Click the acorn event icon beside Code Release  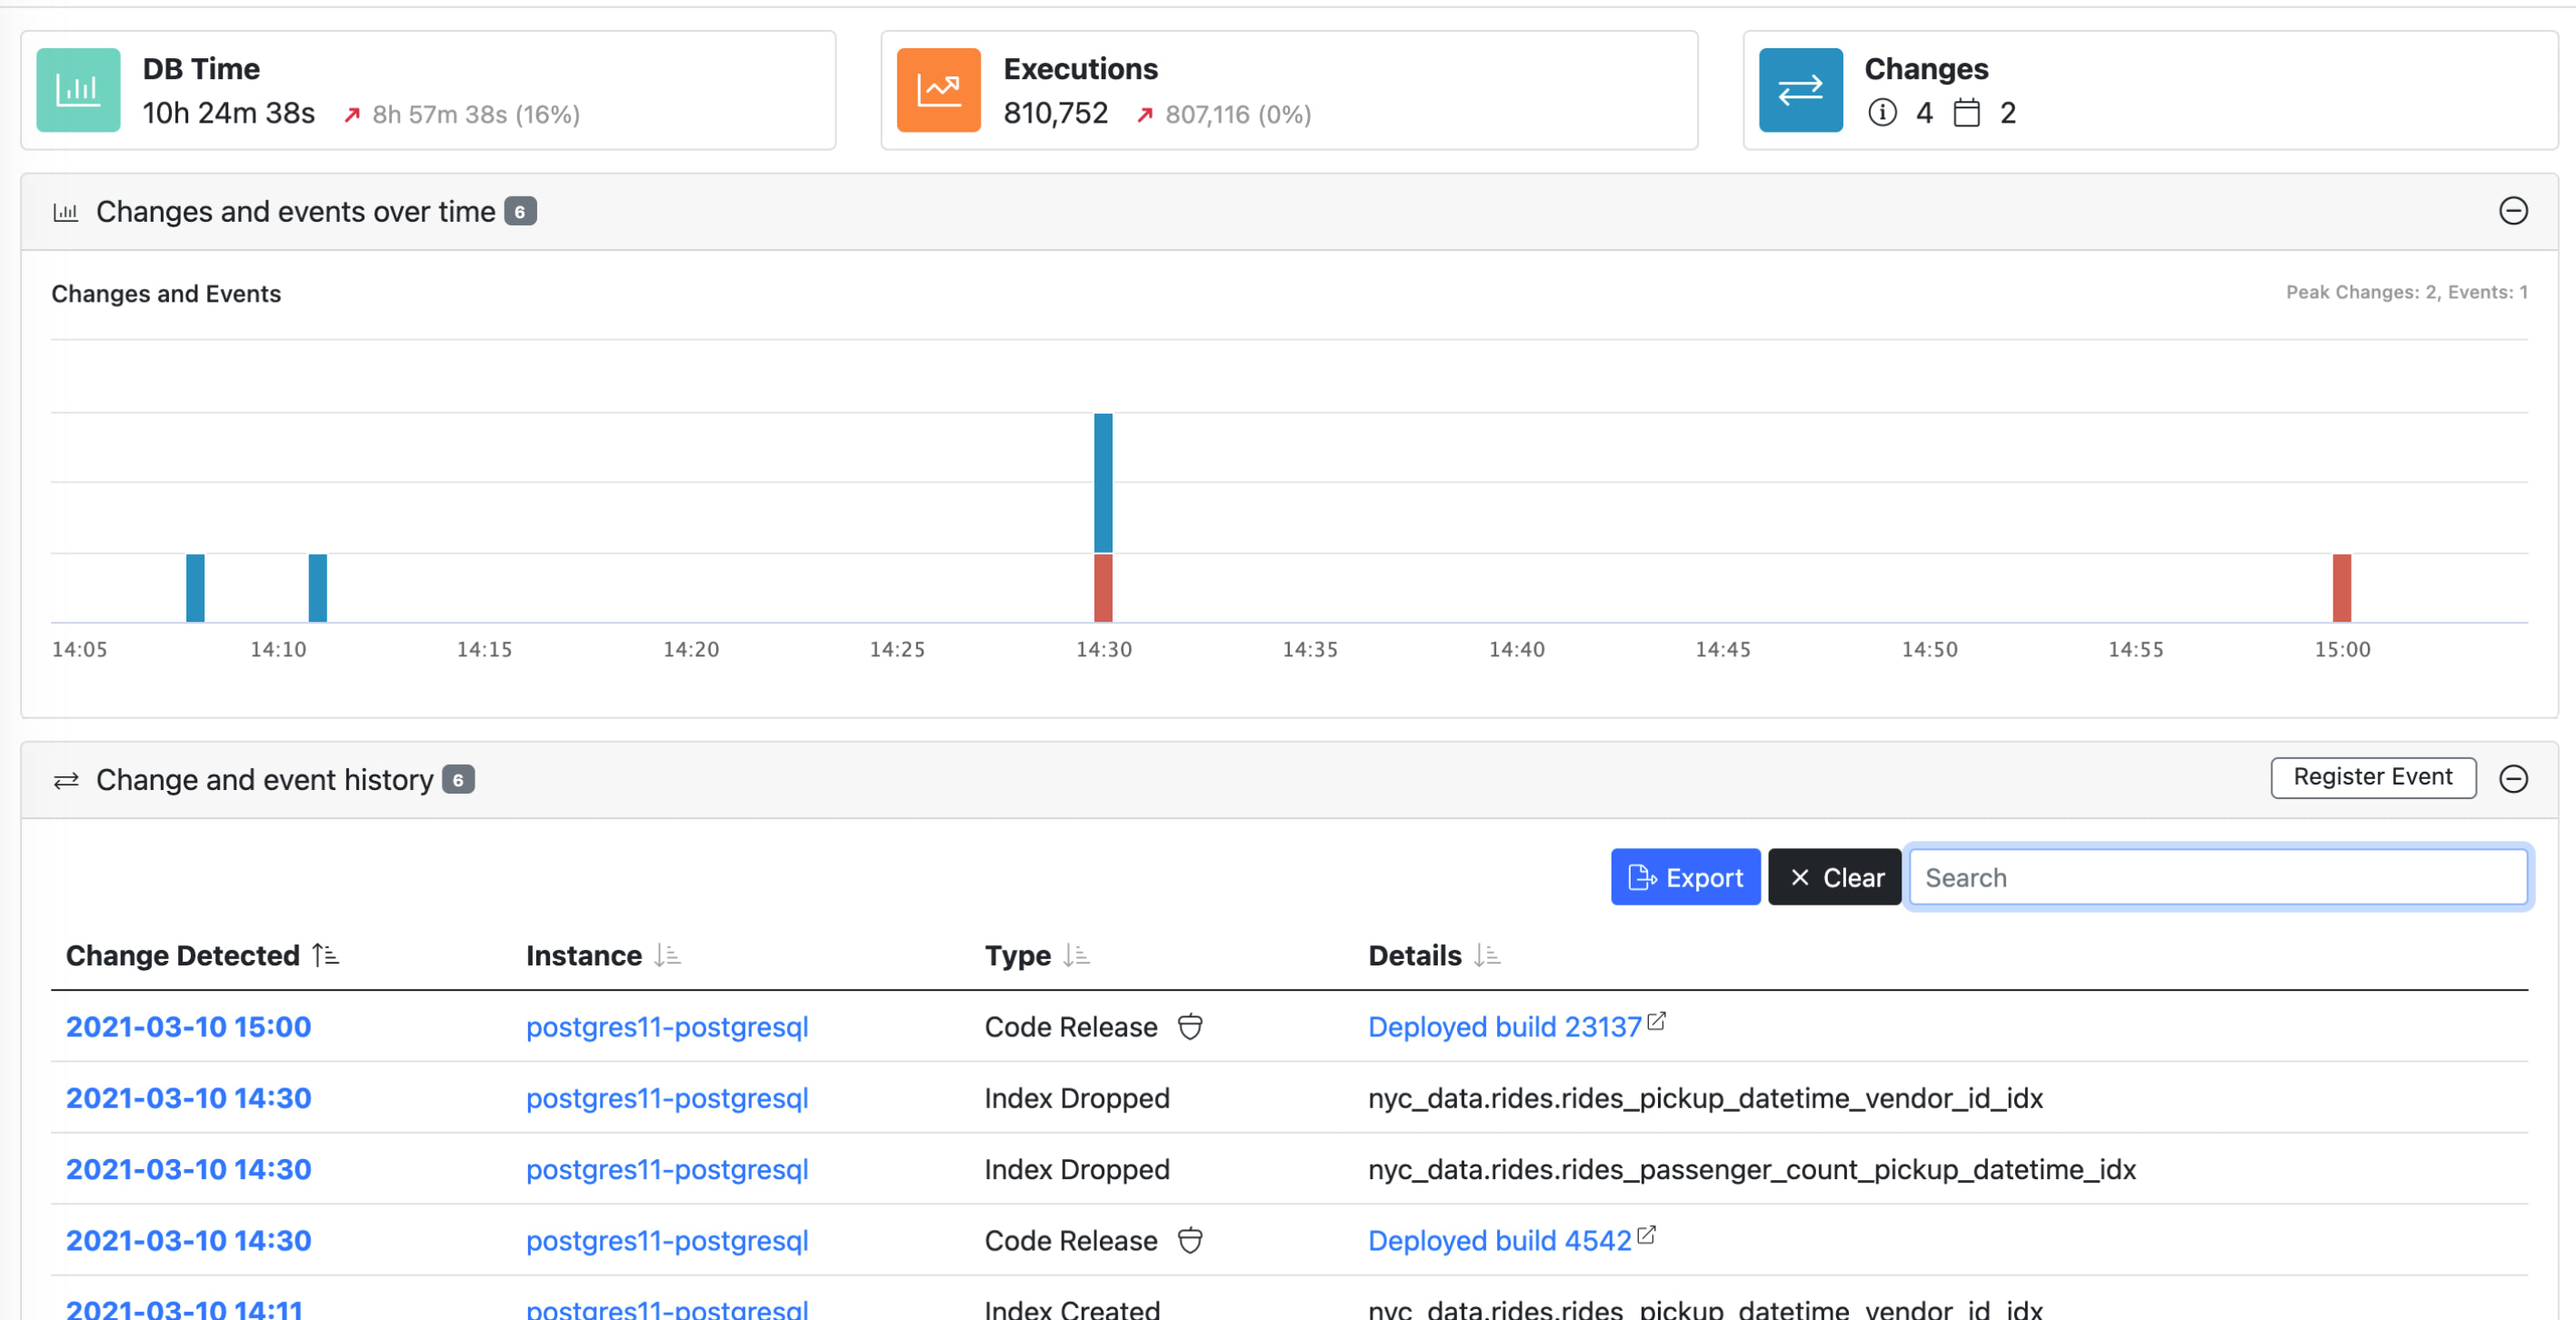[1192, 1026]
